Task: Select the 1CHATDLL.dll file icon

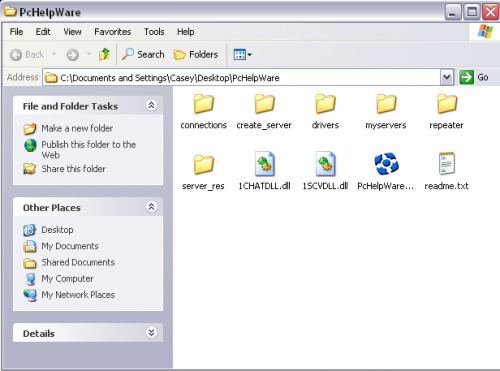Action: (264, 164)
